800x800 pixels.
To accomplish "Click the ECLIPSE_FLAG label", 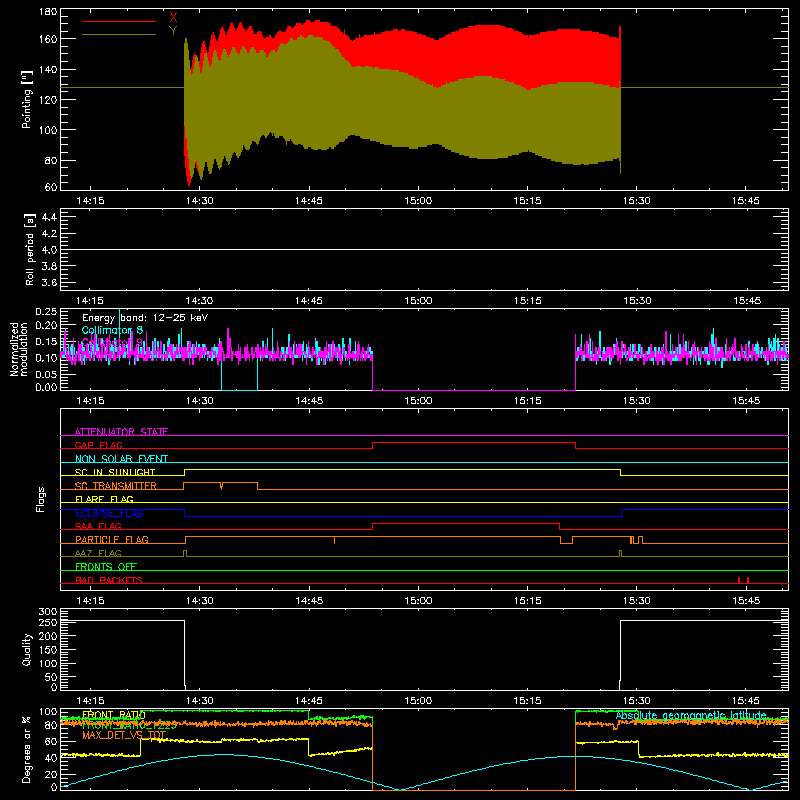I will [x=109, y=513].
